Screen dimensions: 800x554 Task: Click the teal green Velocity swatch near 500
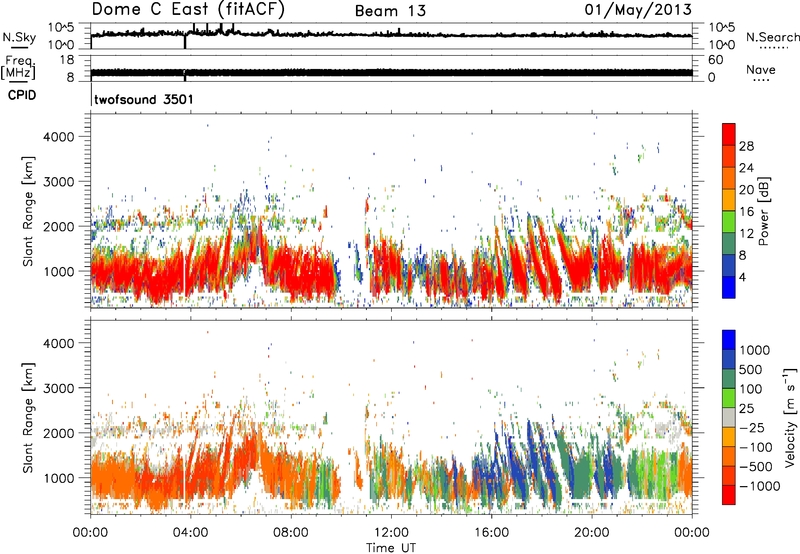[x=729, y=379]
